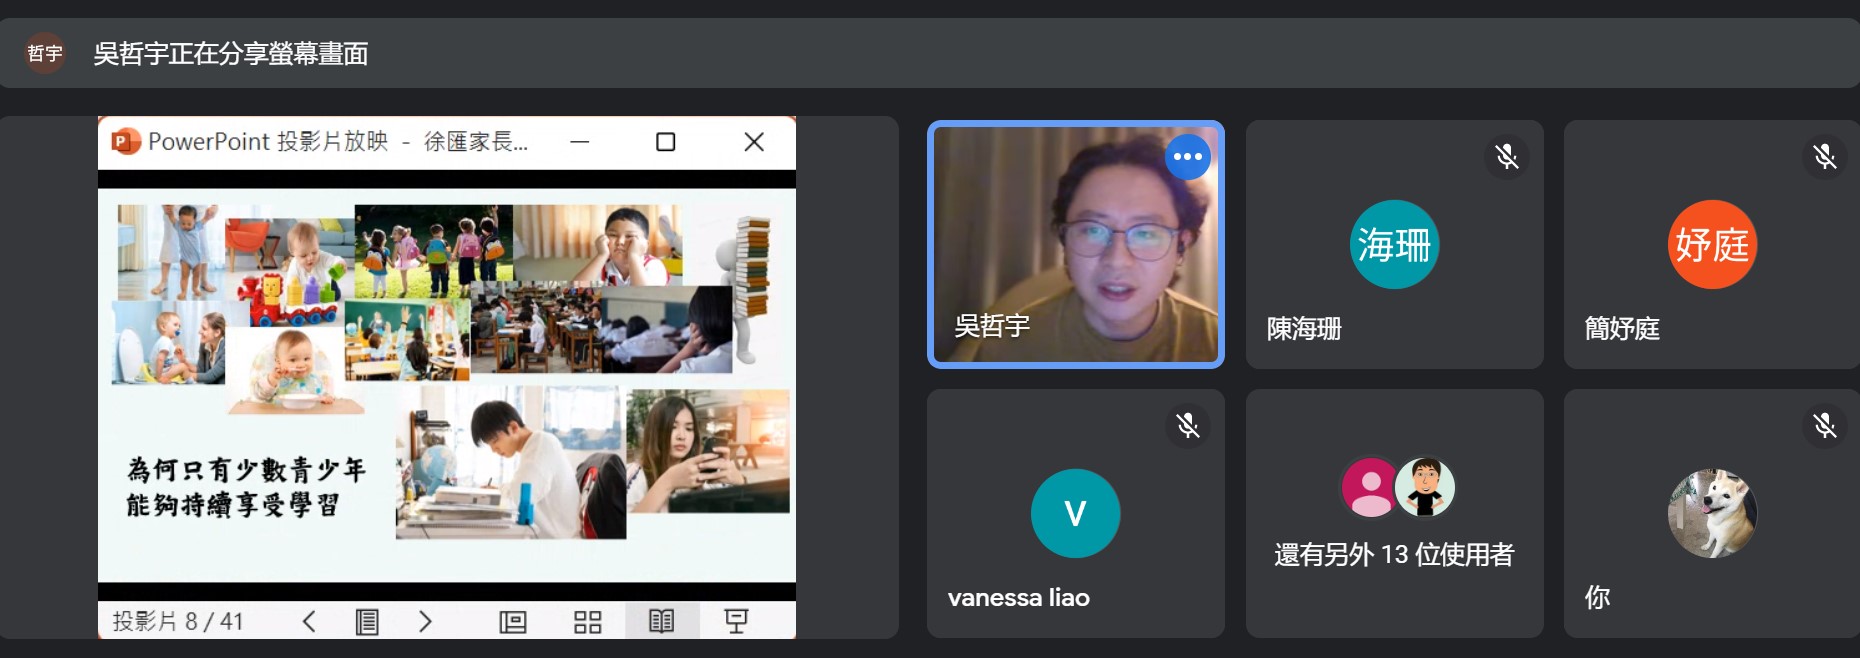Screen dimensions: 1860x658
Task: Click the 陳海珊 name label
Action: pyautogui.click(x=1304, y=329)
